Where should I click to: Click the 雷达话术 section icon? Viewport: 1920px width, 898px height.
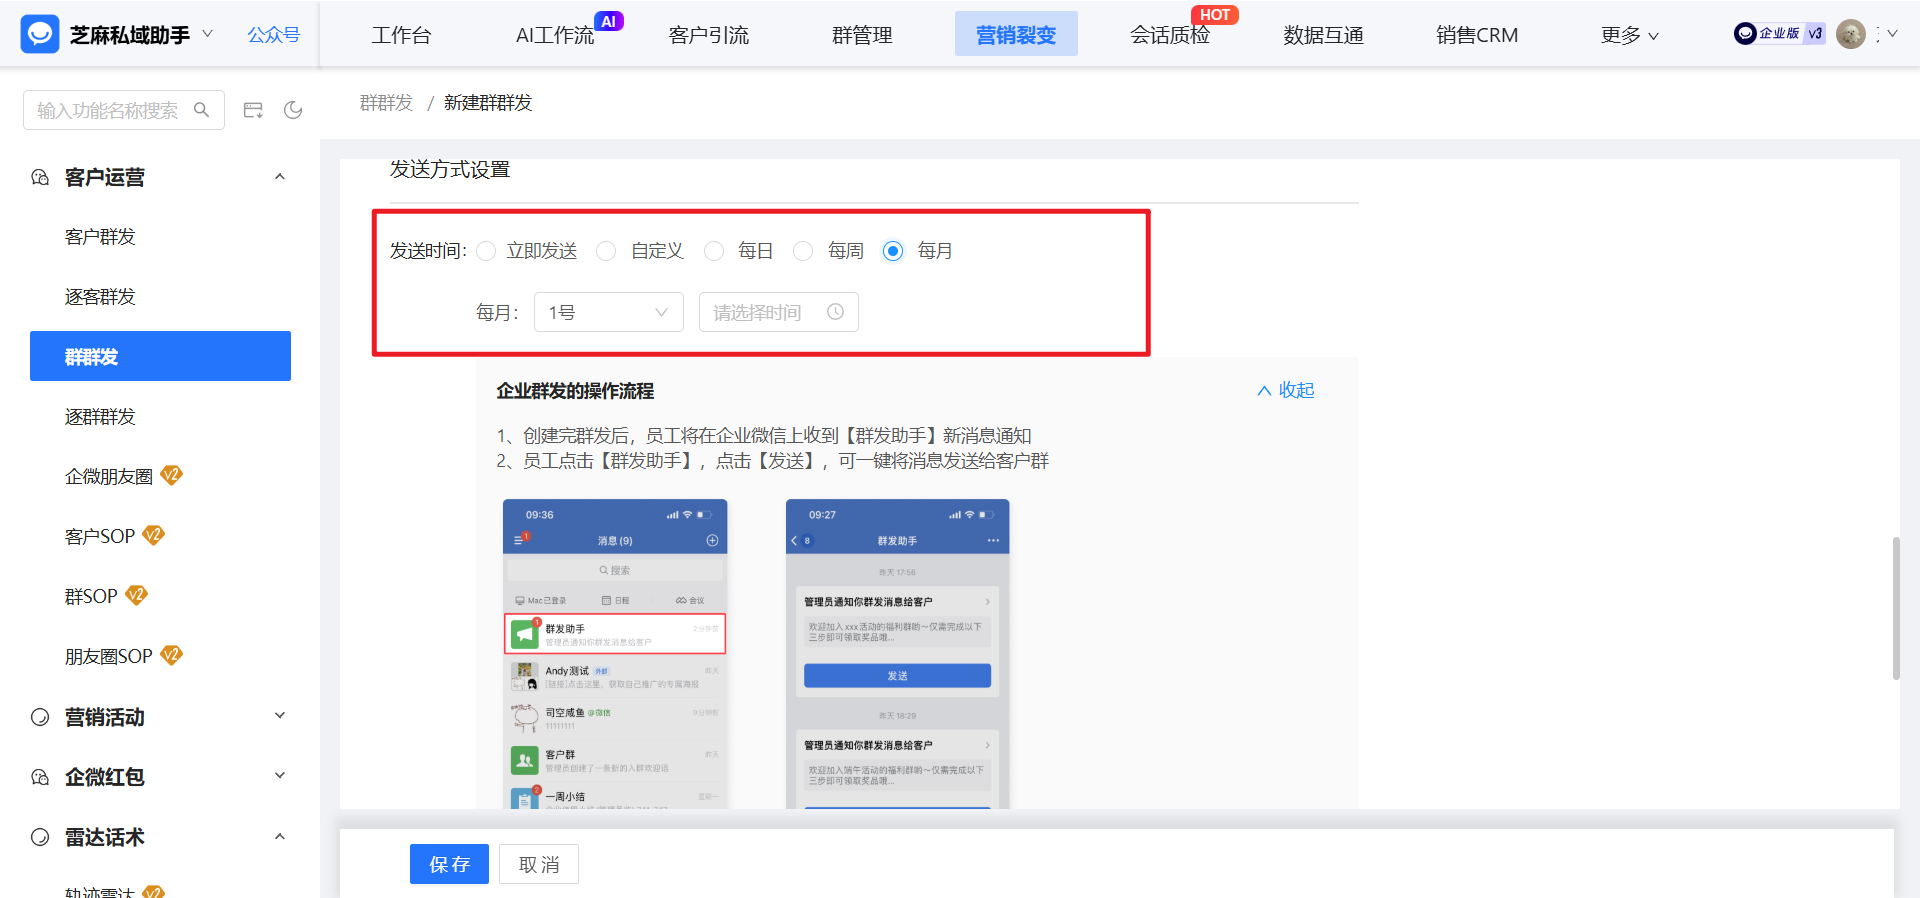(40, 836)
